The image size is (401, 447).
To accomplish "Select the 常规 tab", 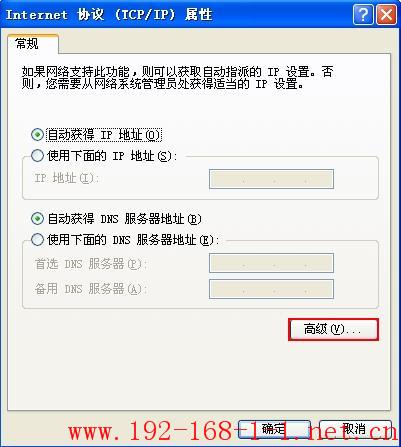I will (33, 44).
